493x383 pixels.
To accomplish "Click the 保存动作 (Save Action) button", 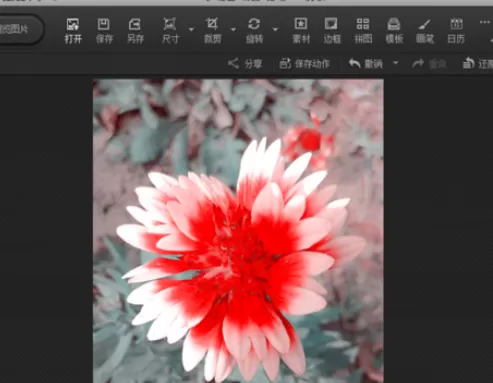I will pos(304,63).
